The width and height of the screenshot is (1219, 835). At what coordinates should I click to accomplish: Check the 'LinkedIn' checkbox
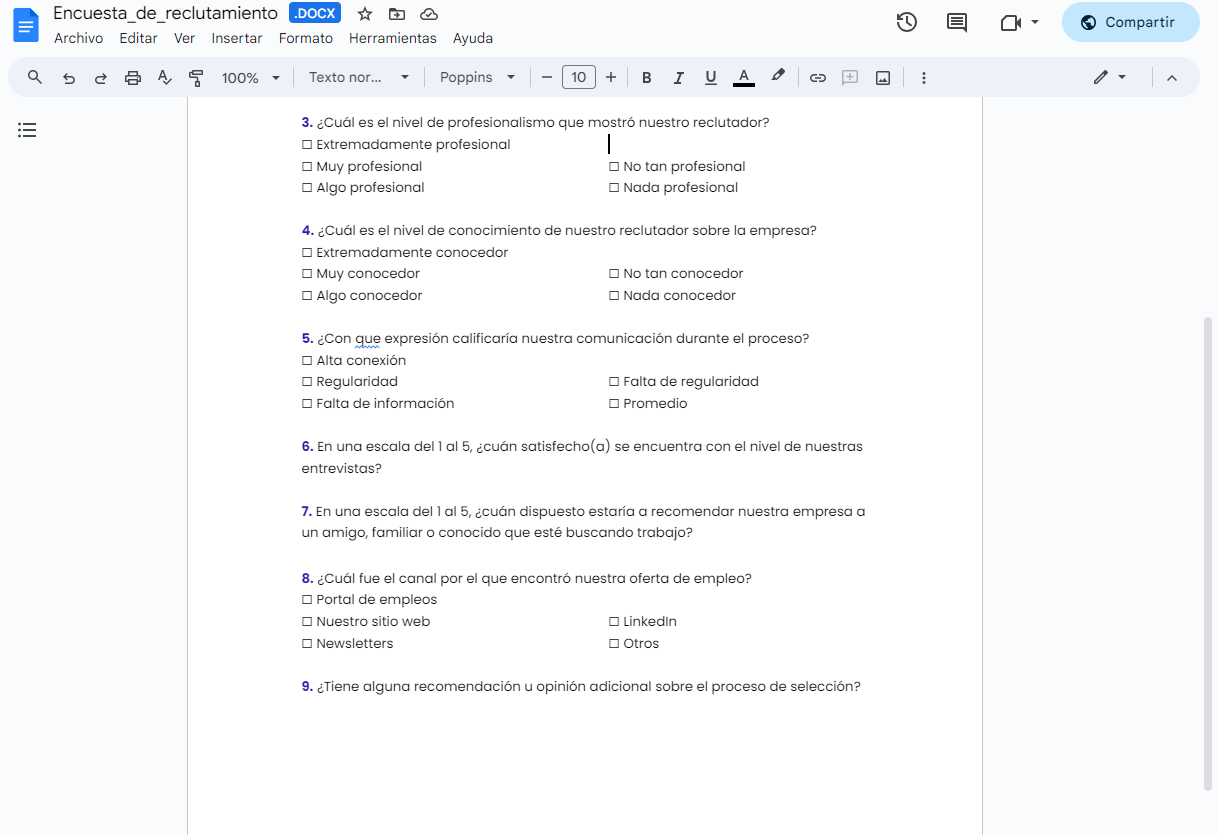[x=614, y=622]
